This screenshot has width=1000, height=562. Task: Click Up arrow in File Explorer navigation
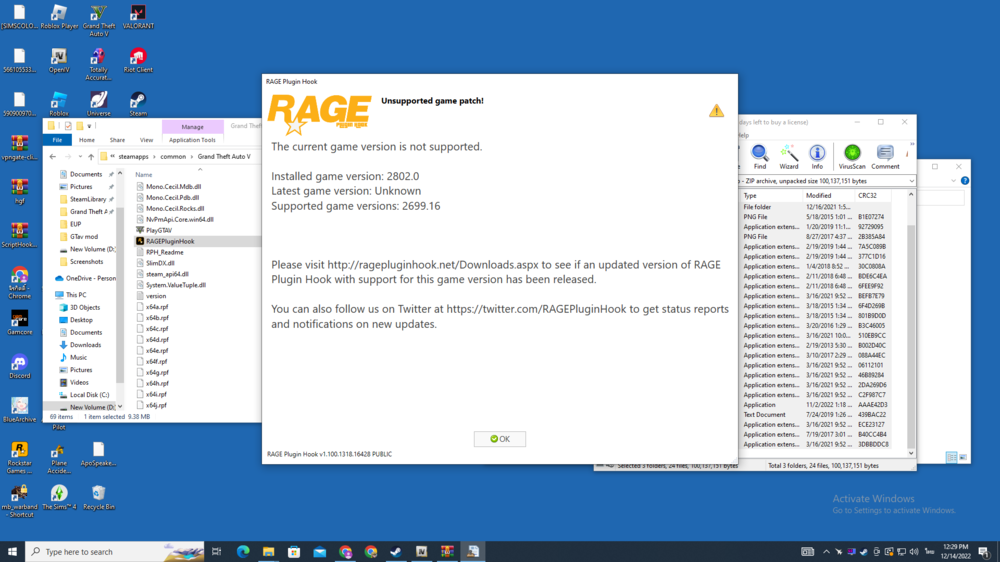click(91, 156)
